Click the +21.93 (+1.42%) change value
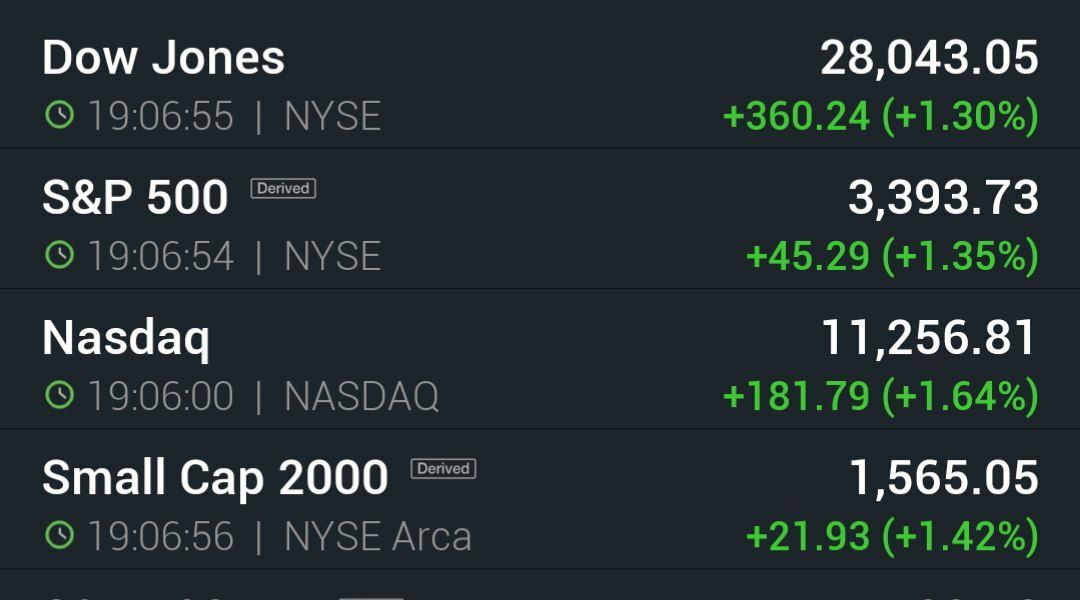Viewport: 1080px width, 600px height. point(893,537)
